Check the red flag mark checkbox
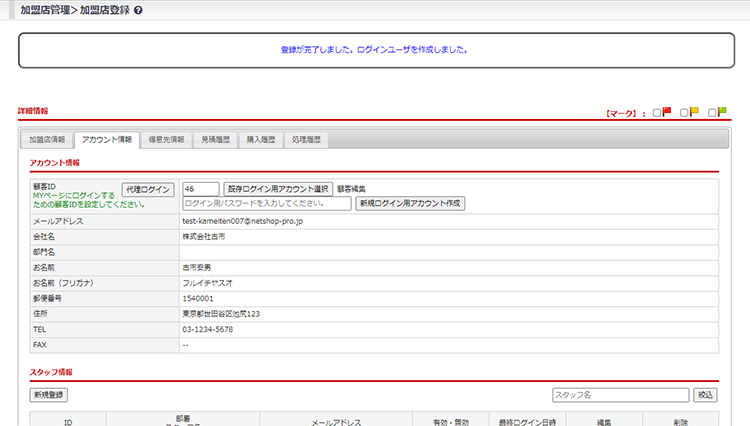This screenshot has width=750, height=426. pos(657,113)
